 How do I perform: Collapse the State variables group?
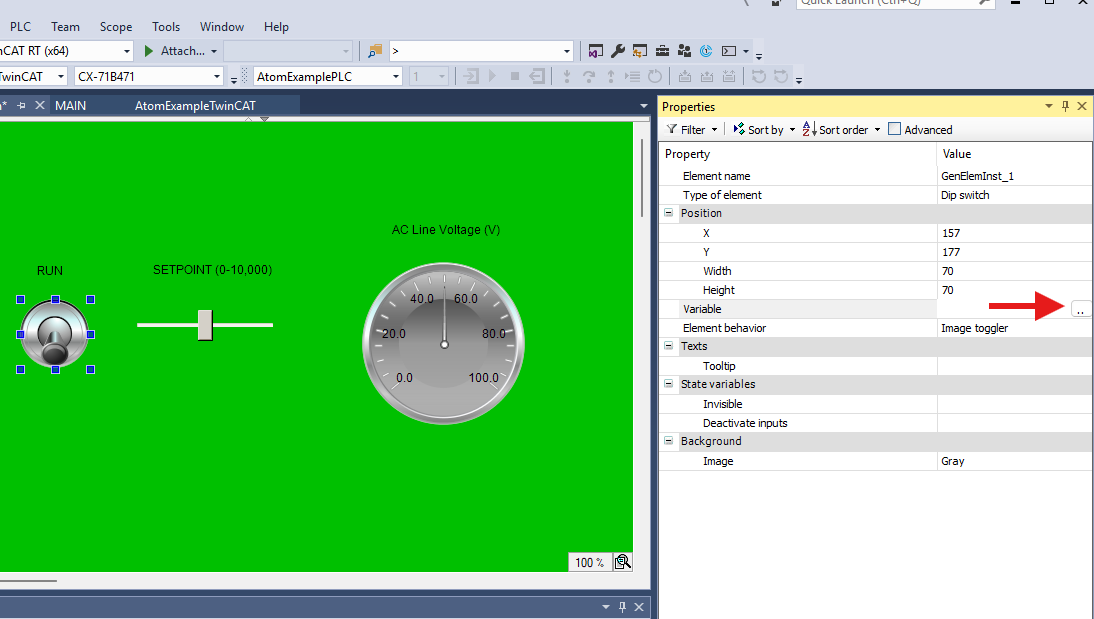(x=668, y=384)
